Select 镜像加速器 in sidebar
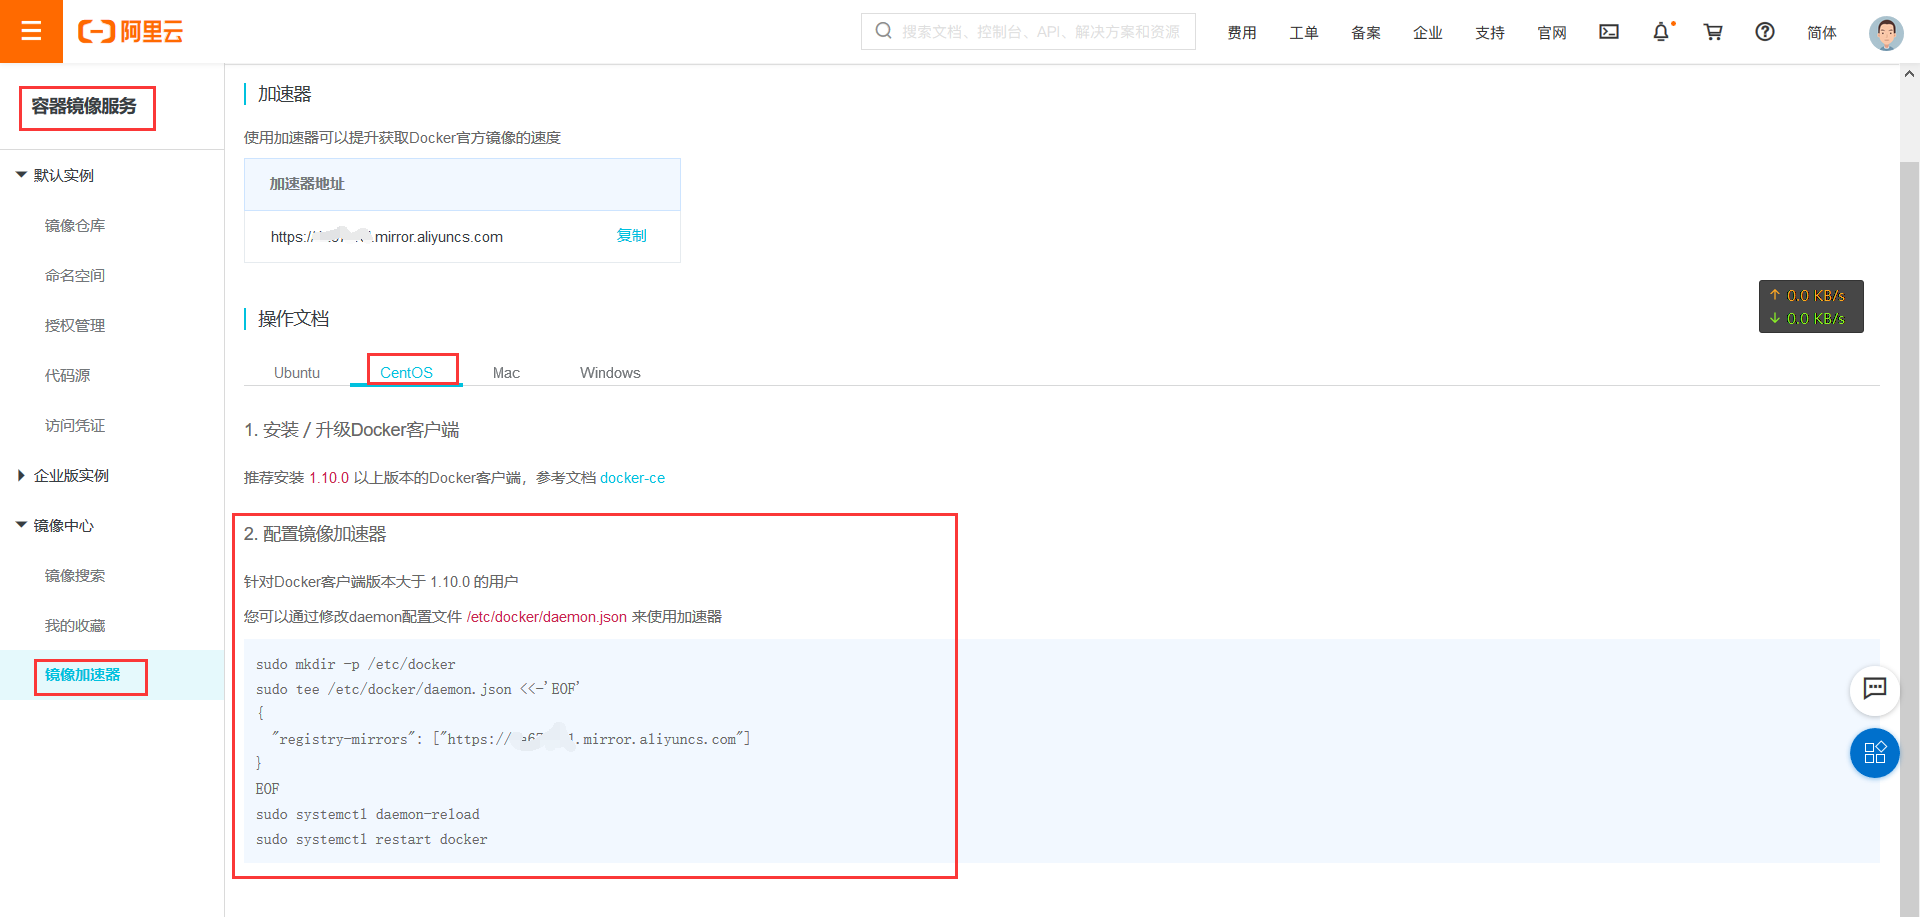Image resolution: width=1920 pixels, height=917 pixels. click(x=83, y=675)
